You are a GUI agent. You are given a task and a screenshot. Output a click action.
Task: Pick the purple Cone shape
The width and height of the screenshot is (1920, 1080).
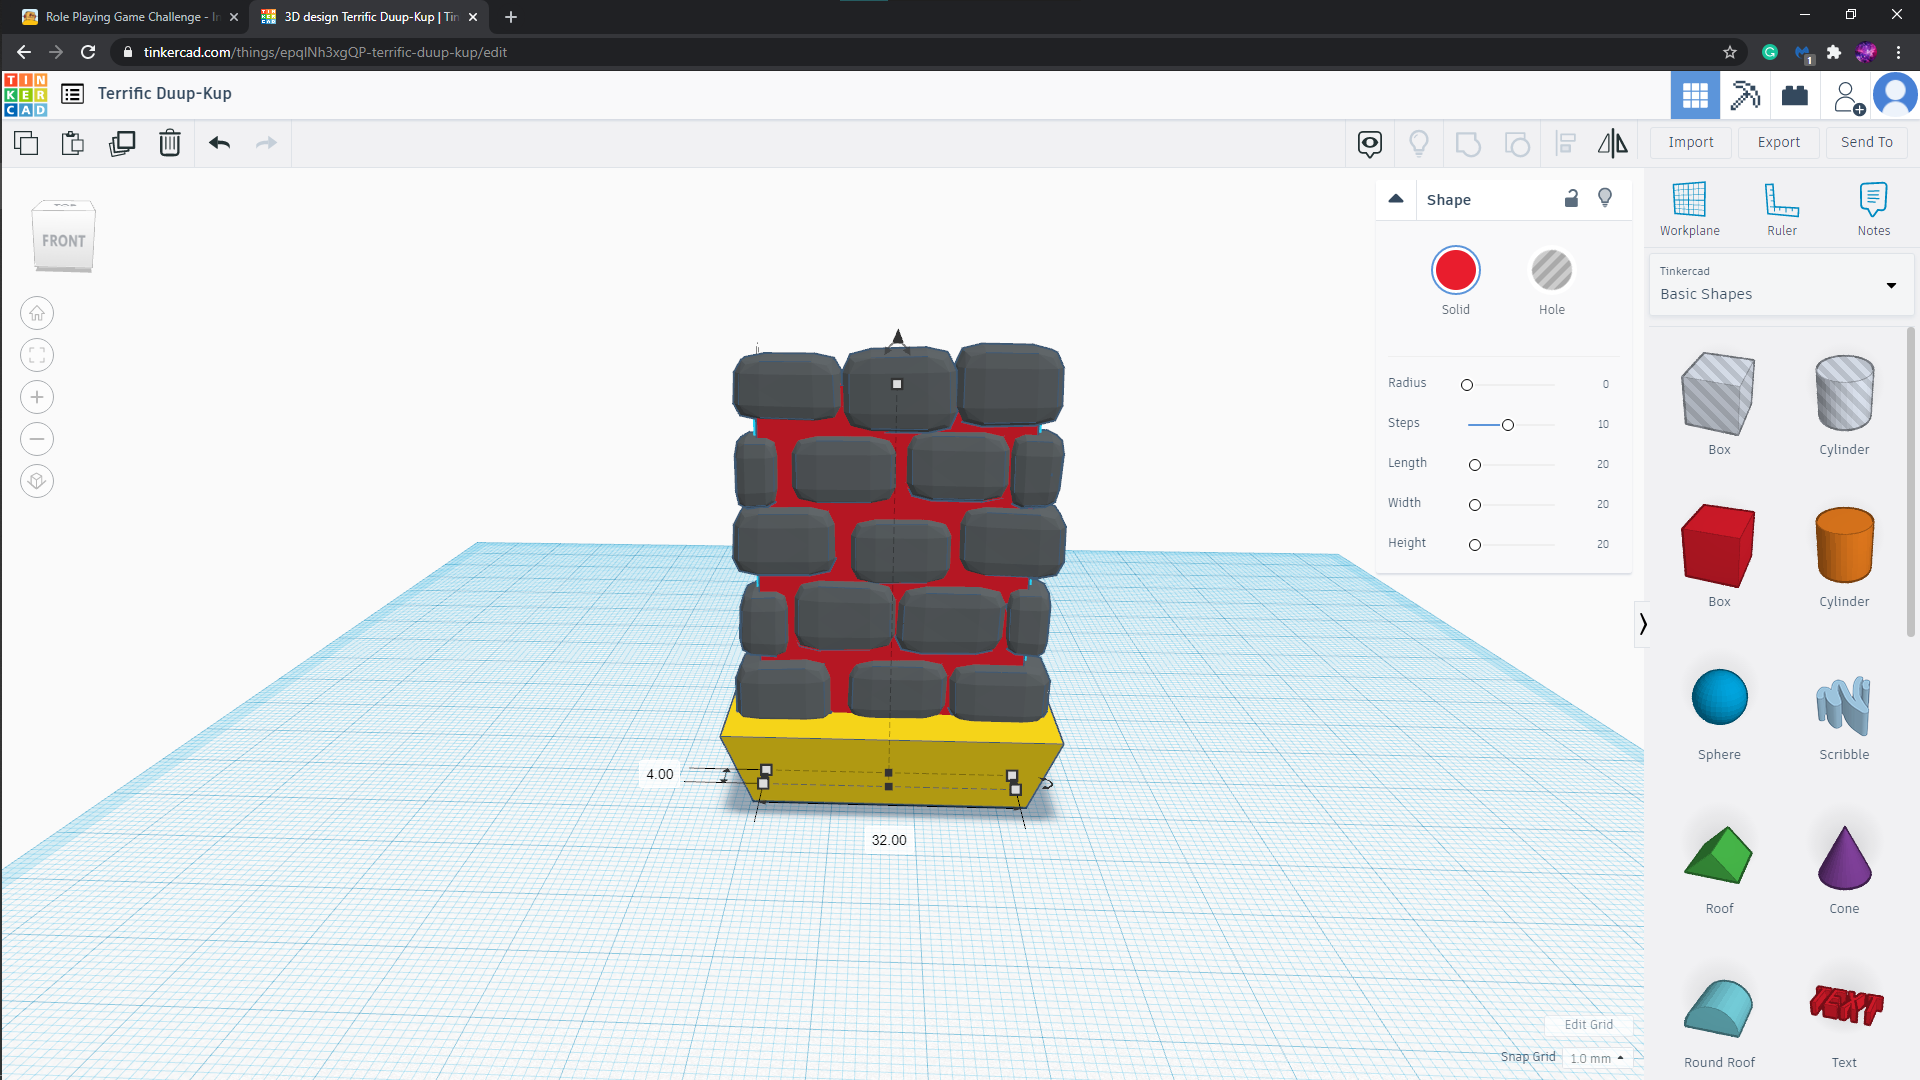point(1844,857)
